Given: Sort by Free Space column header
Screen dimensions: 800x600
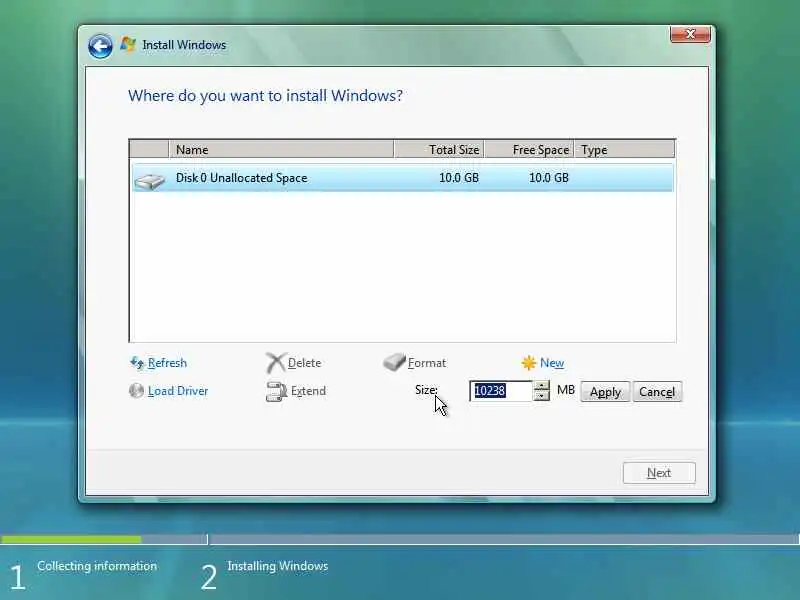Looking at the screenshot, I should (x=529, y=149).
